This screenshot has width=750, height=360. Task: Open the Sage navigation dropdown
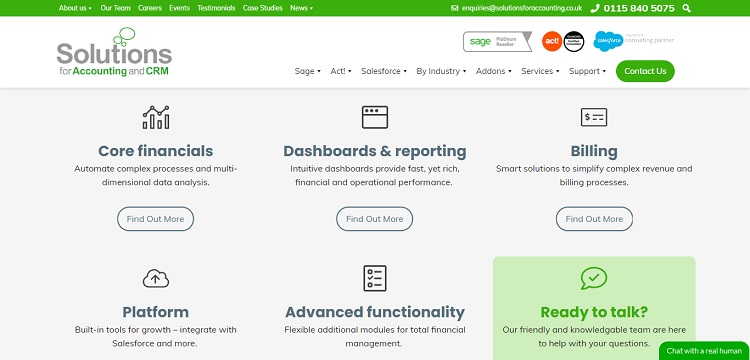(308, 71)
